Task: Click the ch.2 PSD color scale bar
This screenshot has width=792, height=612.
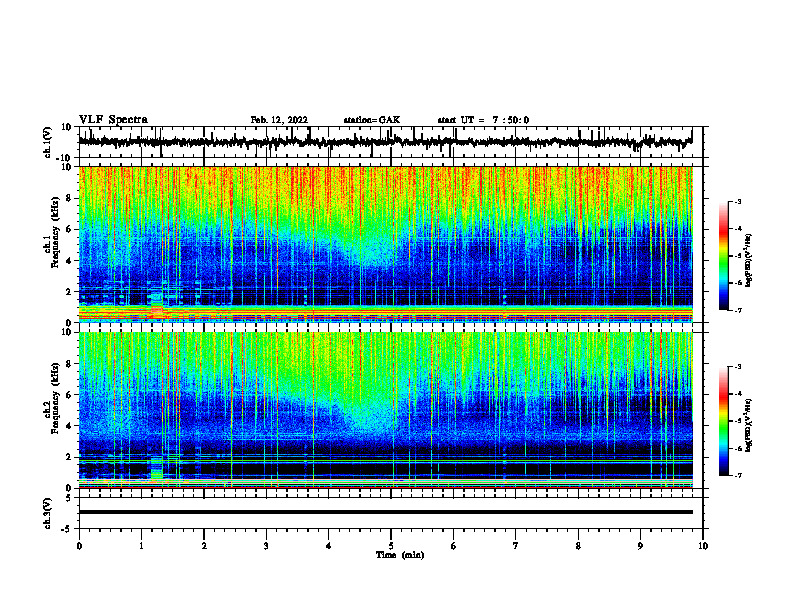Action: (724, 421)
